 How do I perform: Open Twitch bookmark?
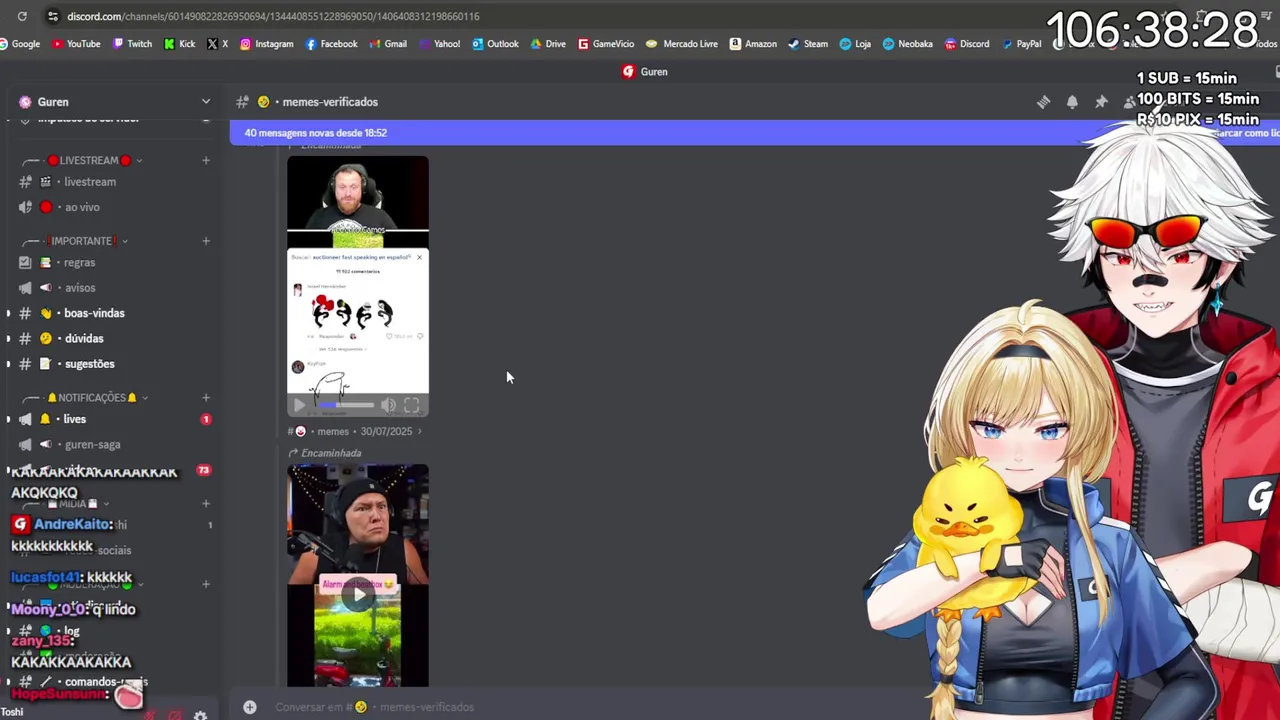coord(132,44)
